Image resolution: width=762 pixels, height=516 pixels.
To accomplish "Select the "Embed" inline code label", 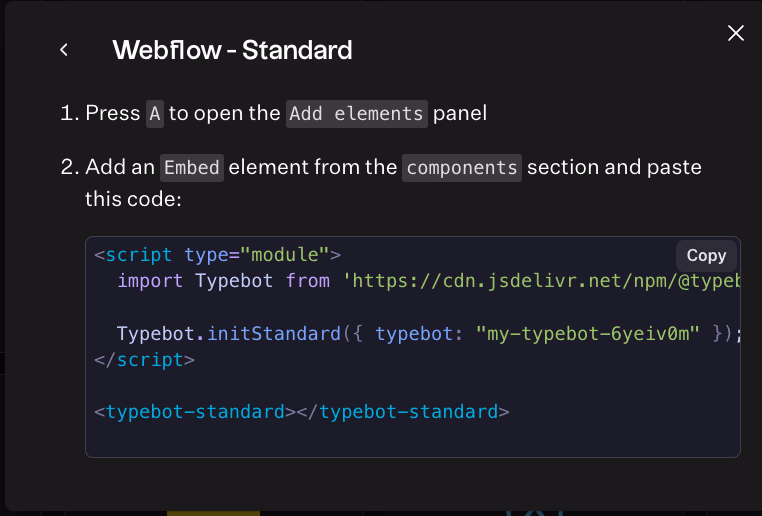I will pos(192,167).
